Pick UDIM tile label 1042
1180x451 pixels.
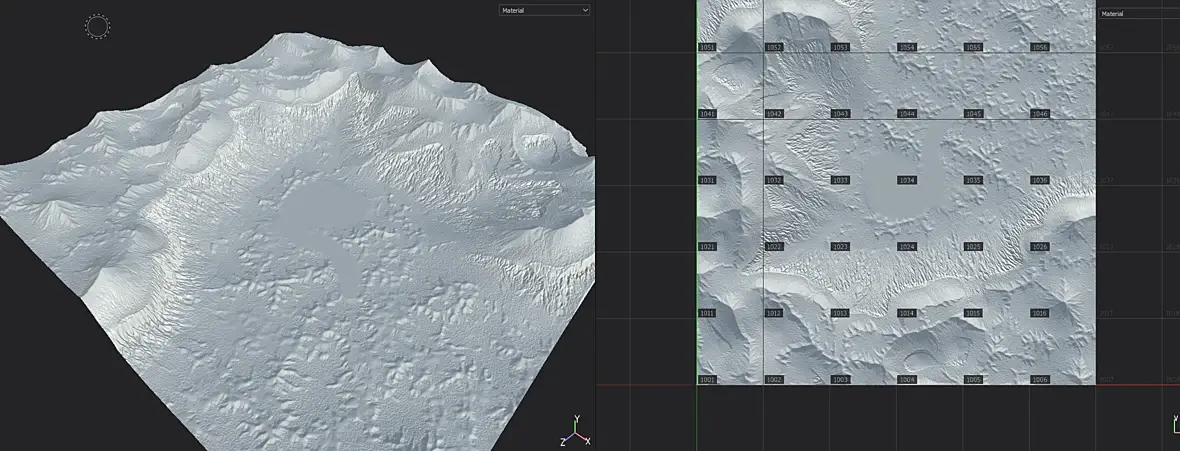[774, 114]
